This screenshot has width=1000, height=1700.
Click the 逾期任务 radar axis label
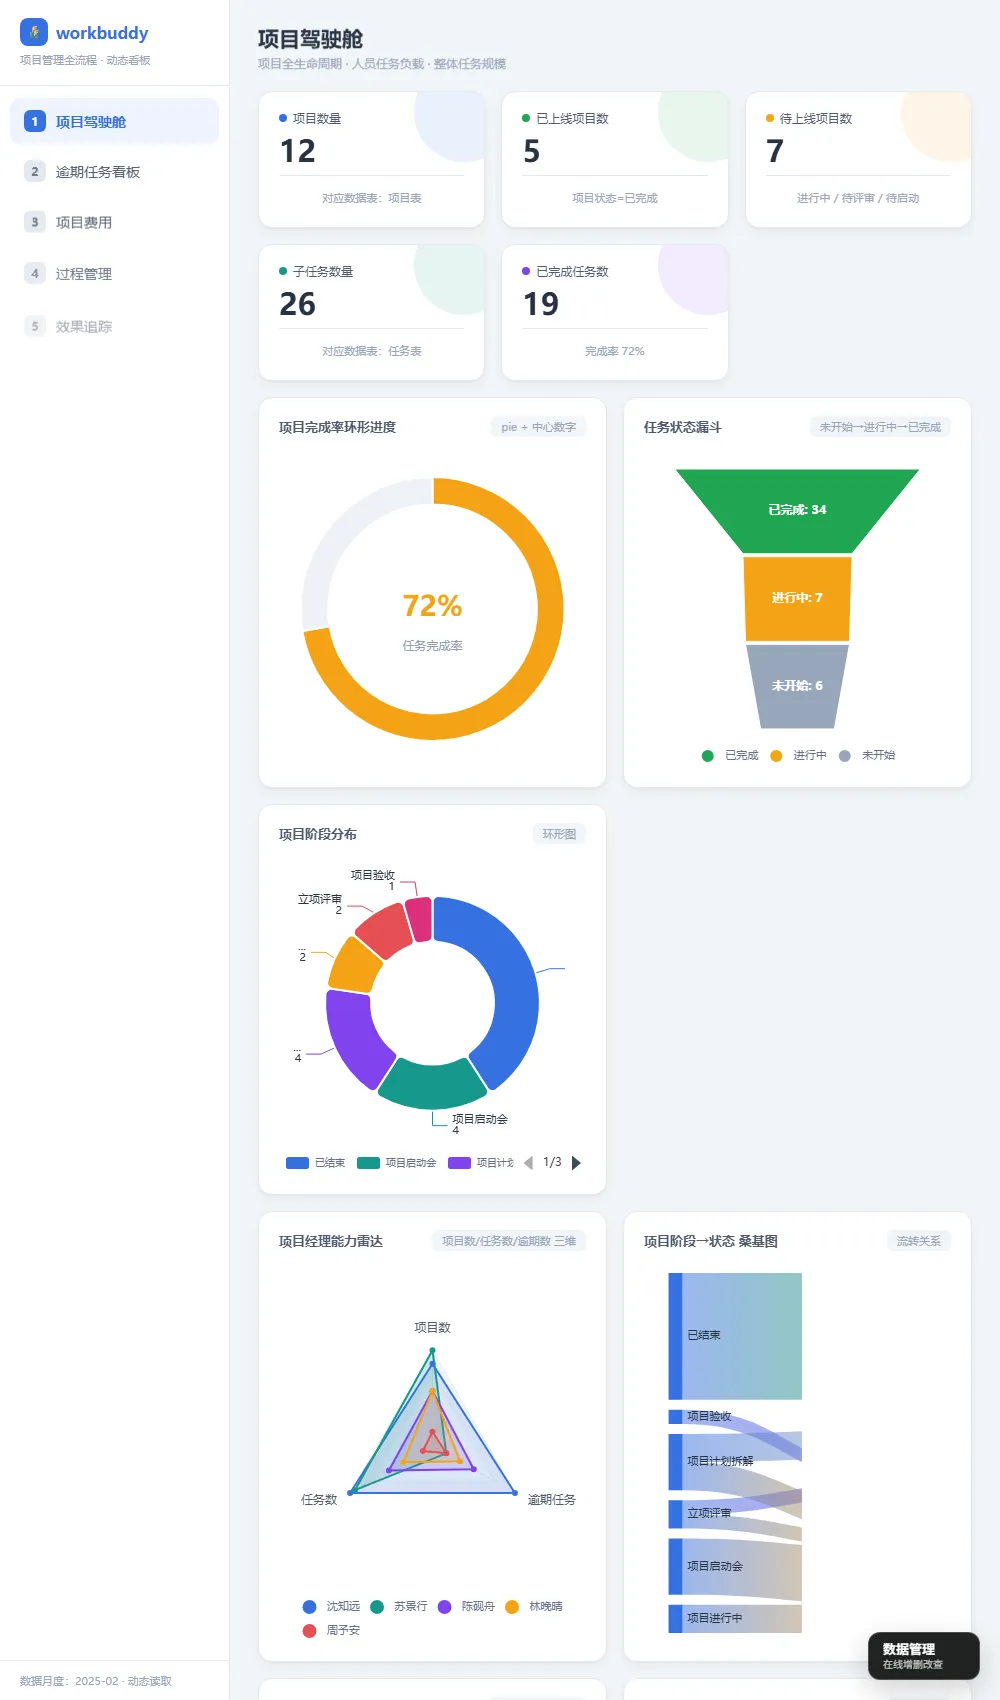tap(552, 1499)
